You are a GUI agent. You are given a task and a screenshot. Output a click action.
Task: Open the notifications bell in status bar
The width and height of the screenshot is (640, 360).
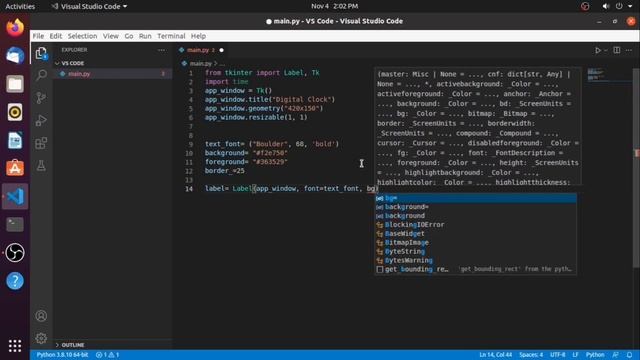(x=629, y=355)
